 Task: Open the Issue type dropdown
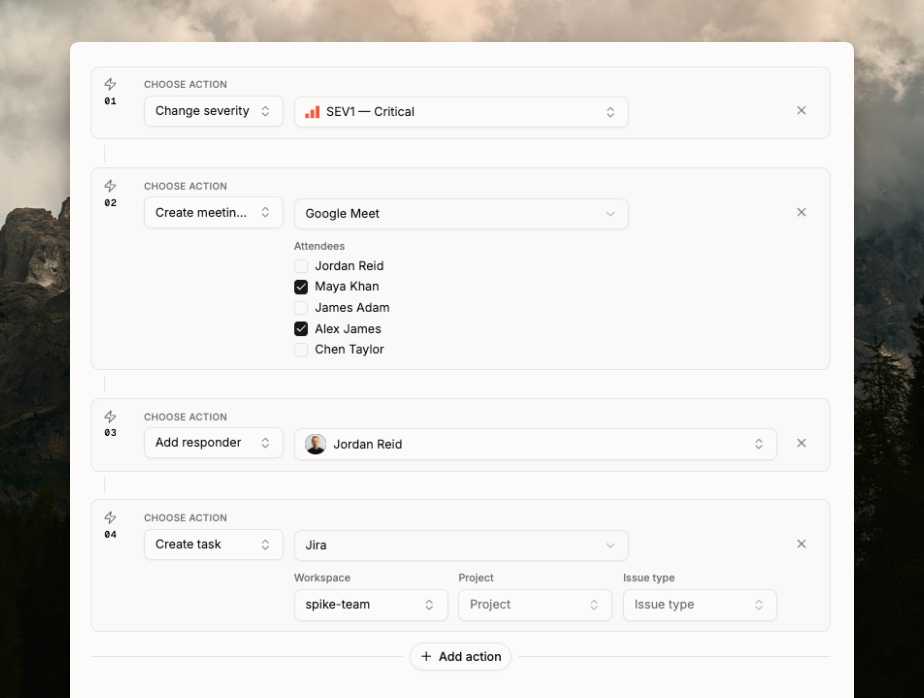pyautogui.click(x=699, y=605)
